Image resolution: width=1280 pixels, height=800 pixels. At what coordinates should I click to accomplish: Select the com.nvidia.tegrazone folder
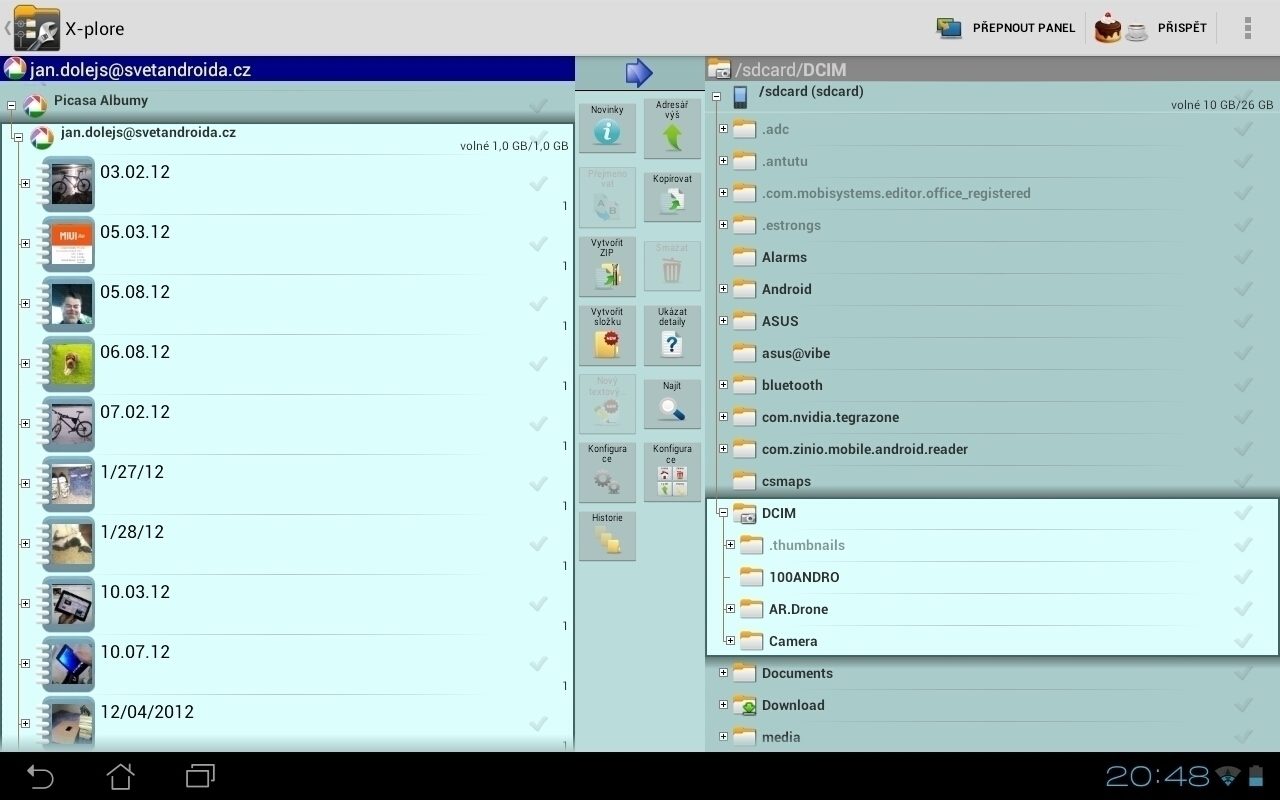tap(992, 417)
